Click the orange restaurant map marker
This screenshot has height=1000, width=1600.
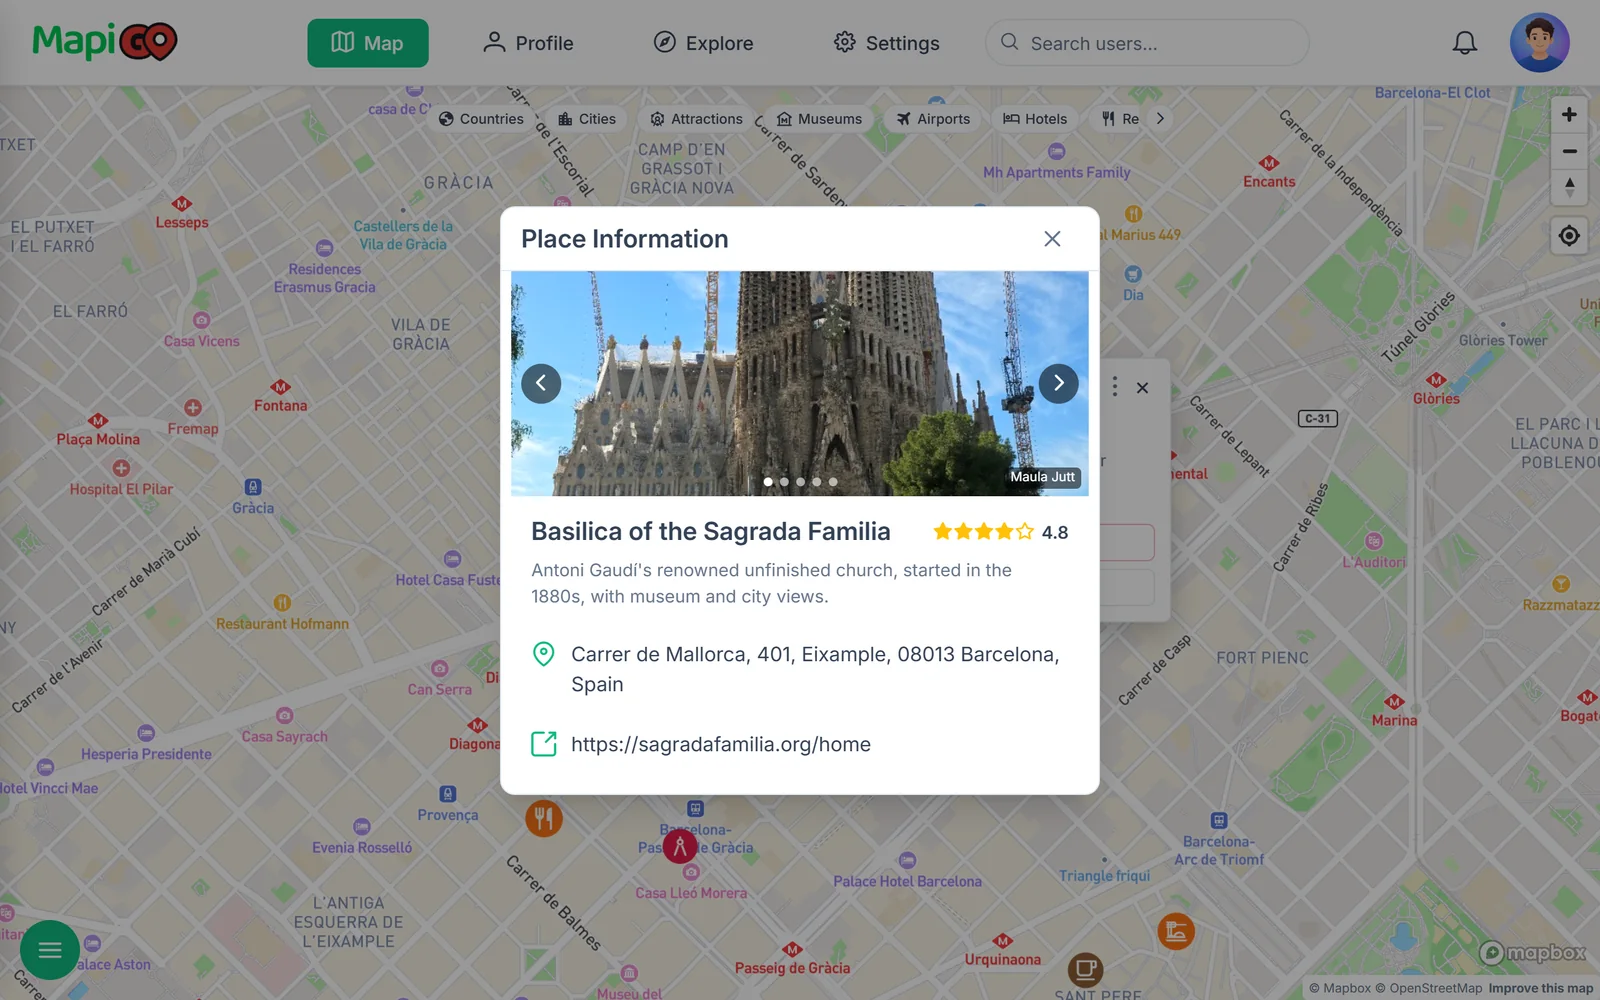pyautogui.click(x=544, y=819)
